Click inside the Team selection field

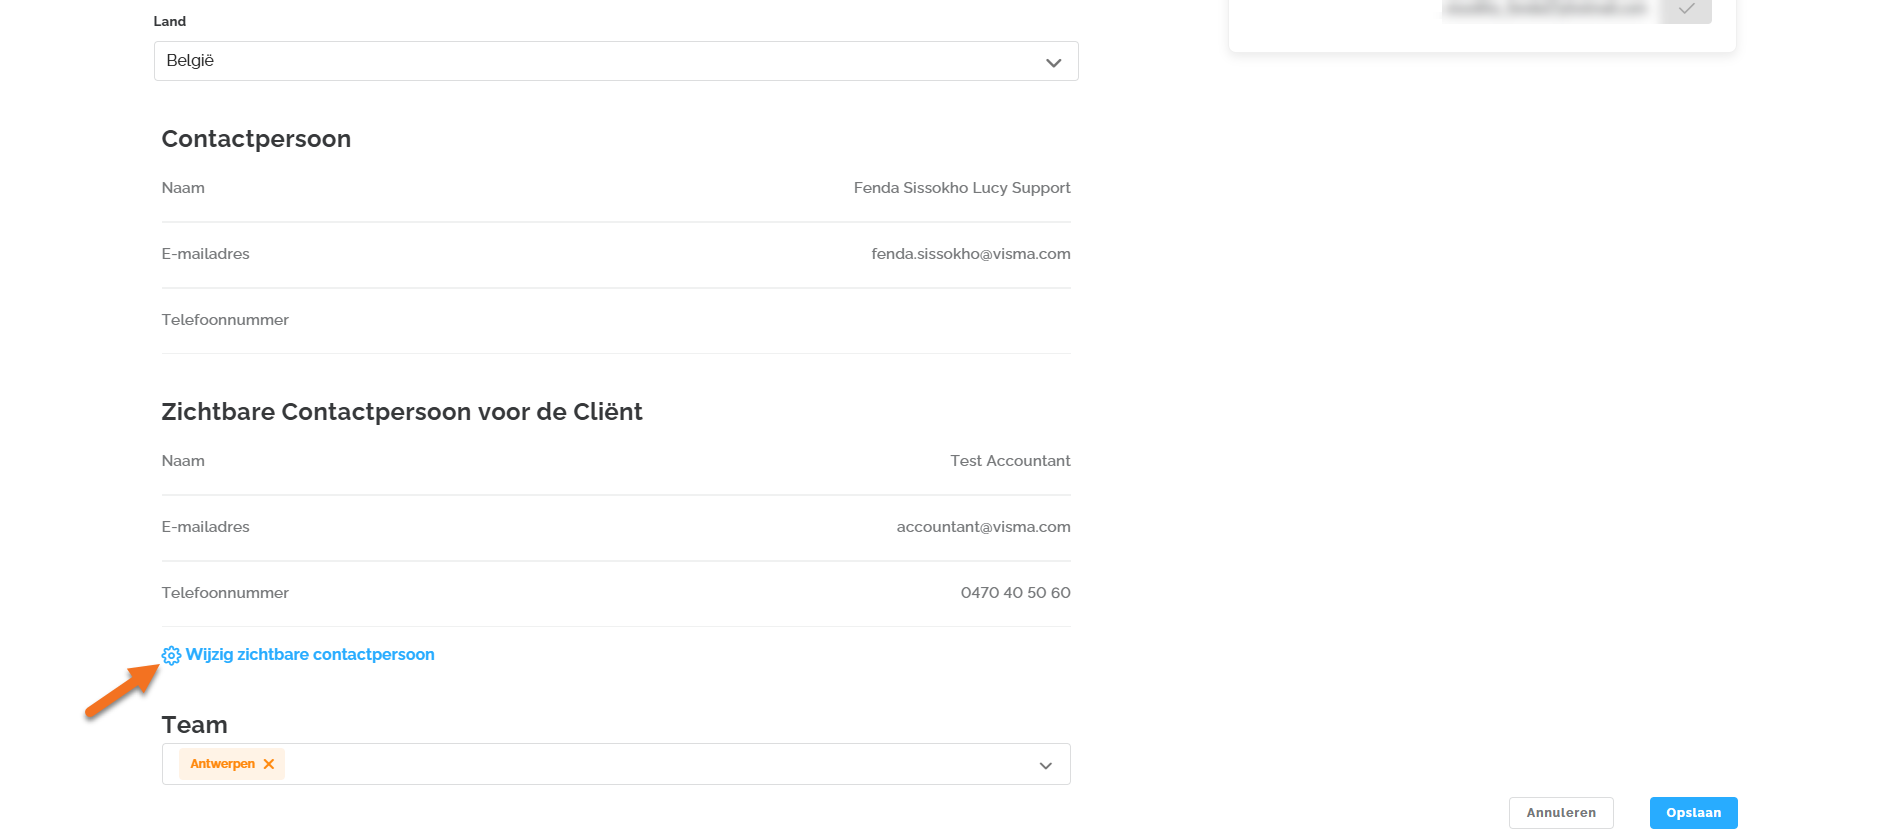tap(650, 765)
